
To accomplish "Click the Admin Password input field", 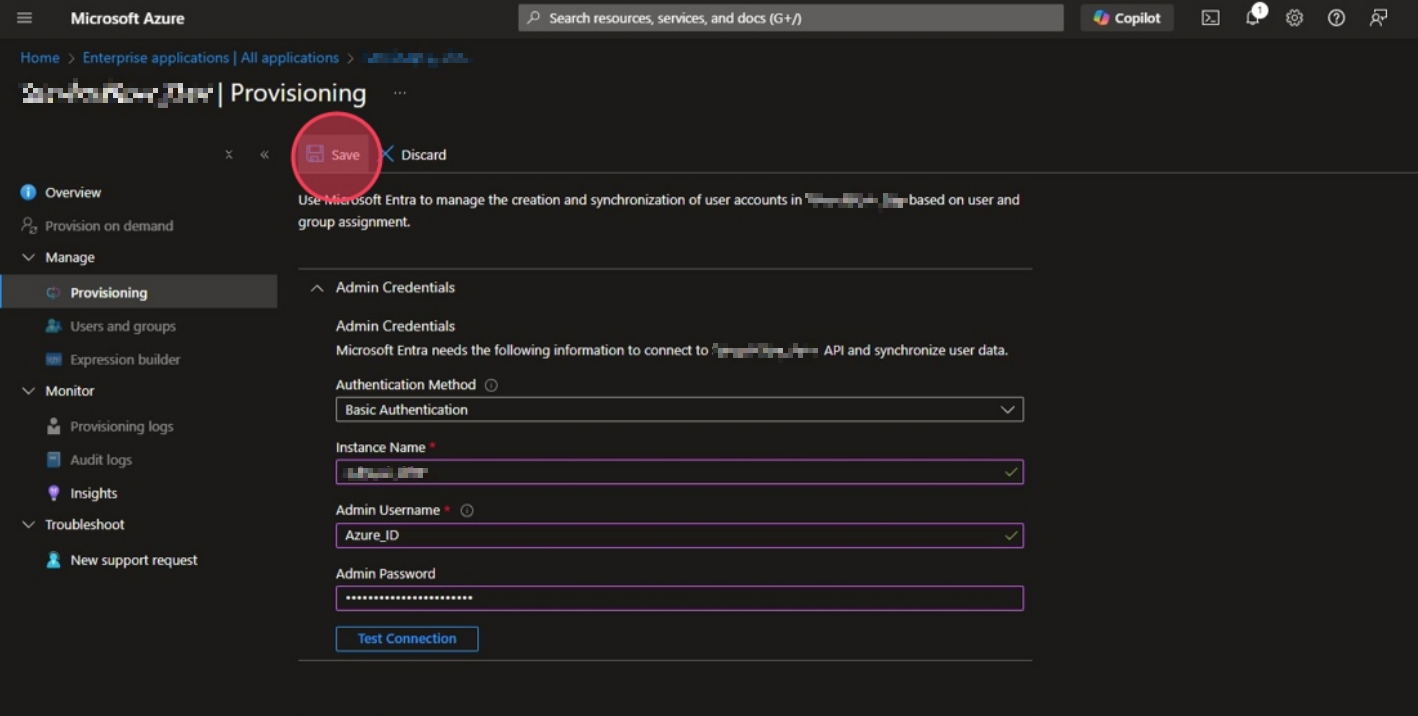I will tap(680, 598).
